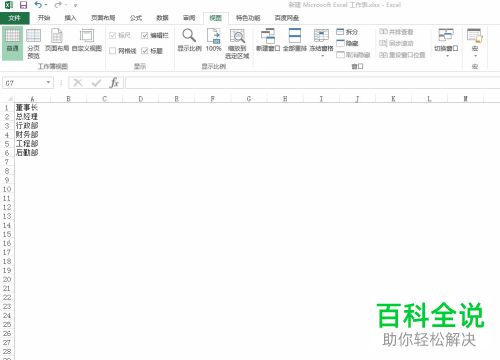The height and width of the screenshot is (360, 500).
Task: Select row 15 header
Action: point(7,234)
